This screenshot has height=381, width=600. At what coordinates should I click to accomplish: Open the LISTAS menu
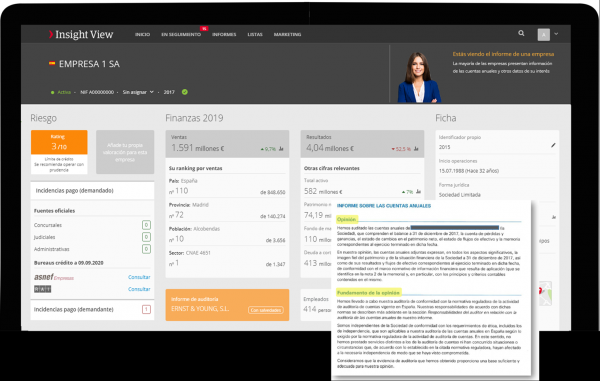tap(255, 34)
